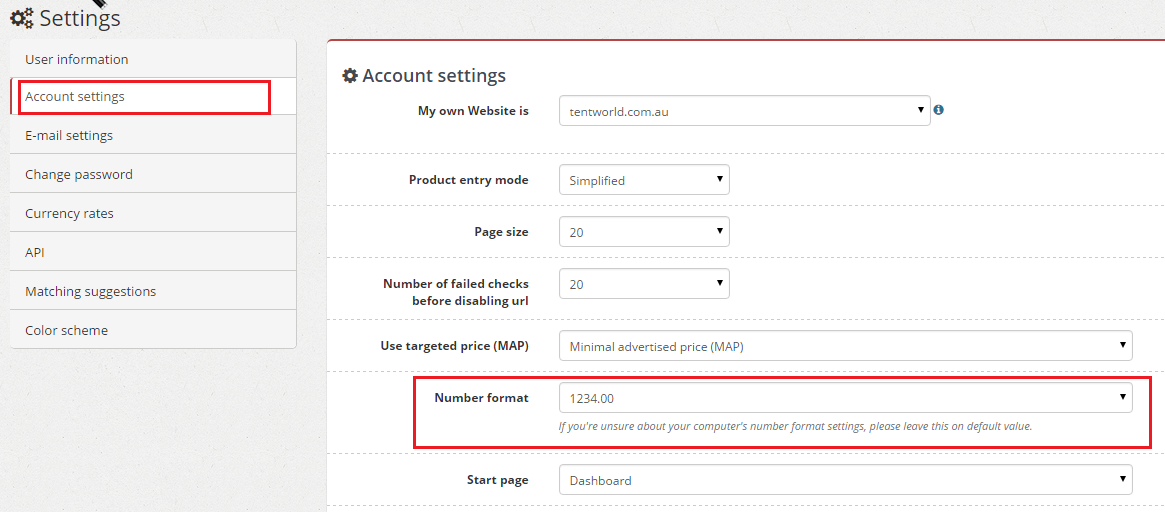Open User information settings section

click(153, 59)
